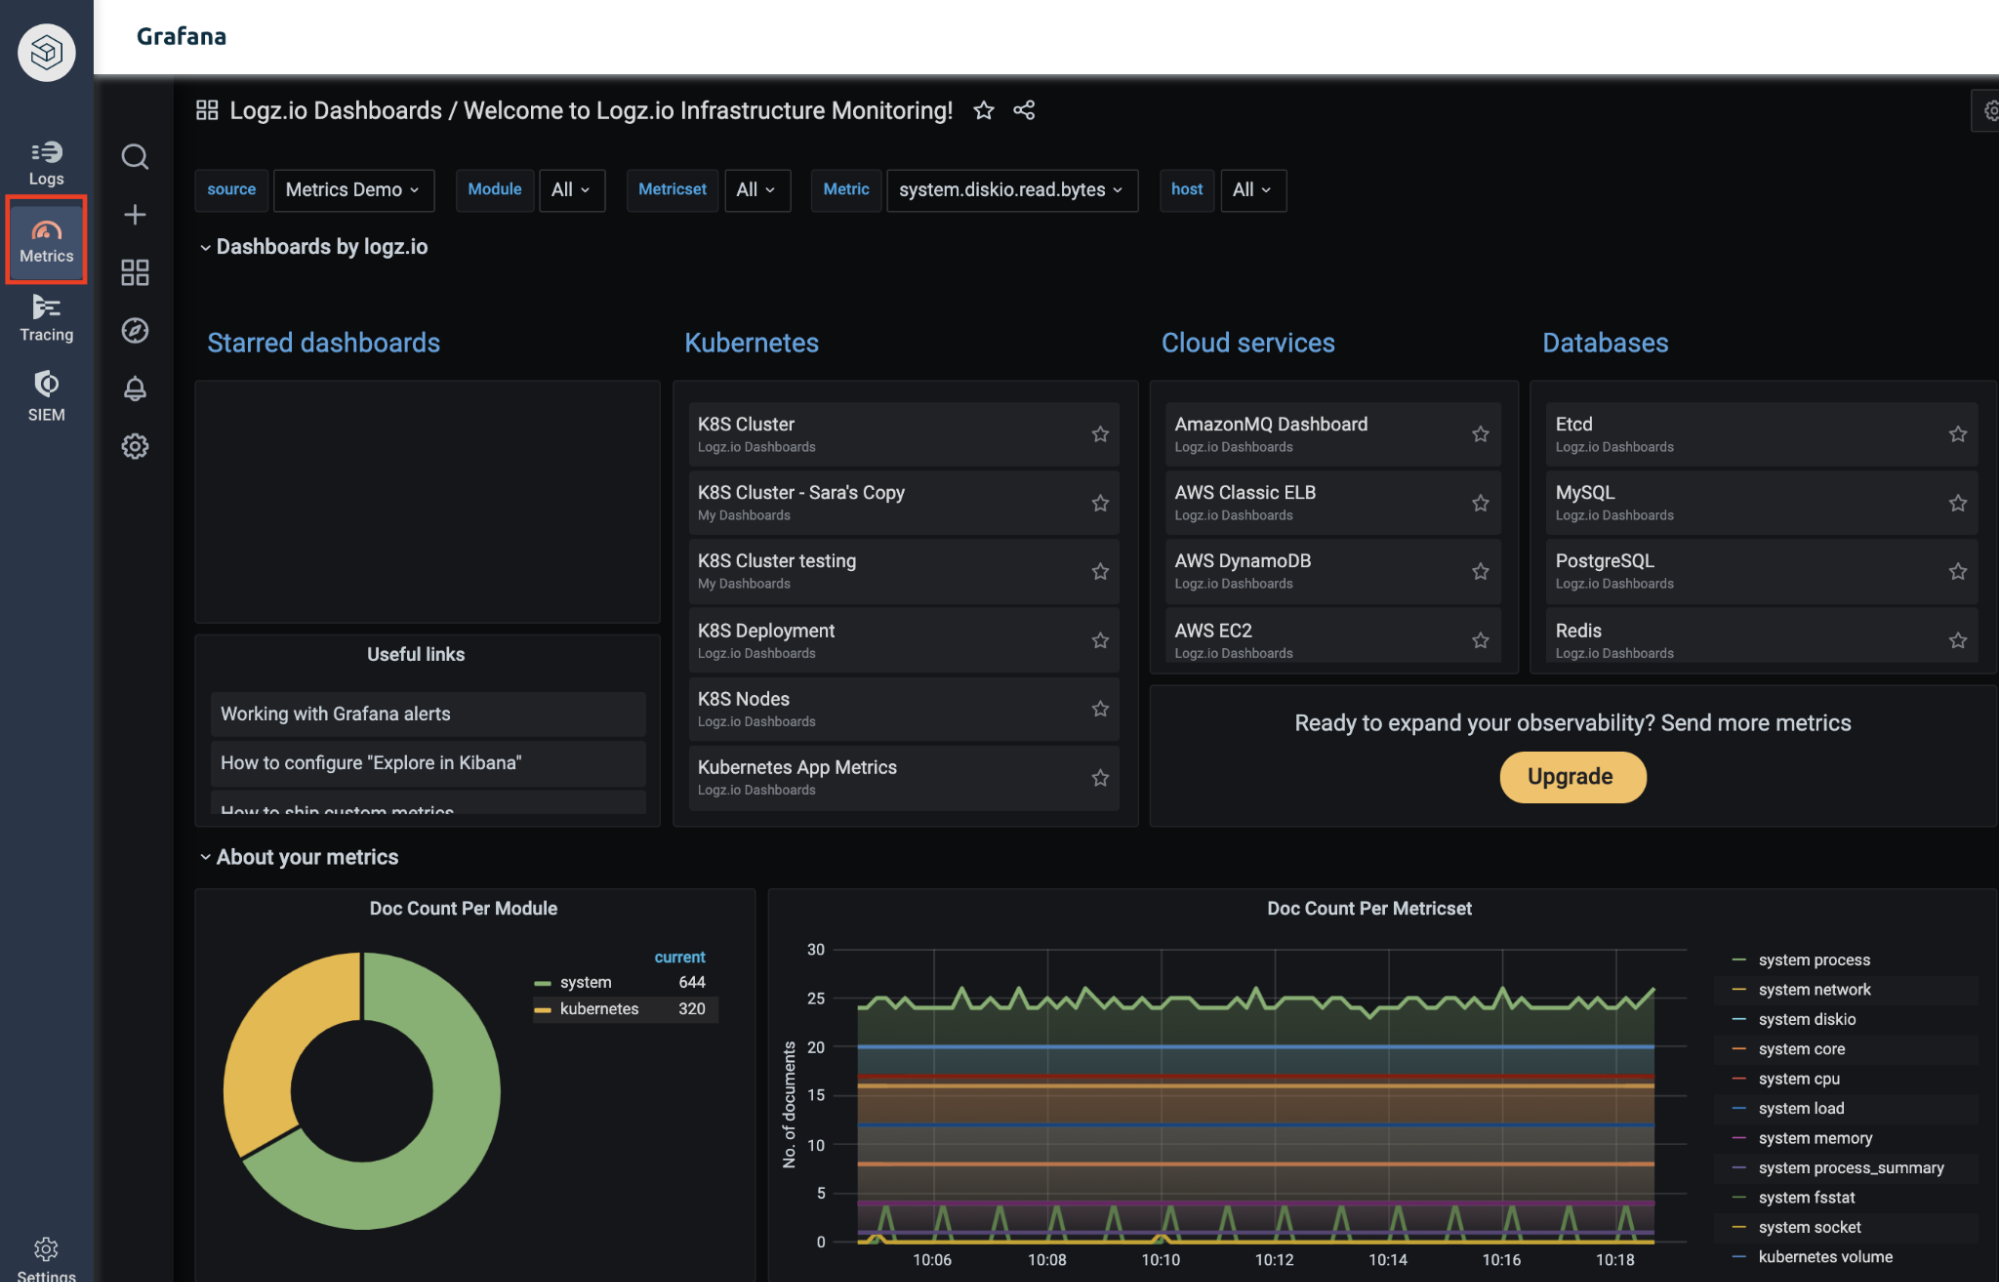
Task: Toggle system memory series in legend
Action: tap(1815, 1138)
